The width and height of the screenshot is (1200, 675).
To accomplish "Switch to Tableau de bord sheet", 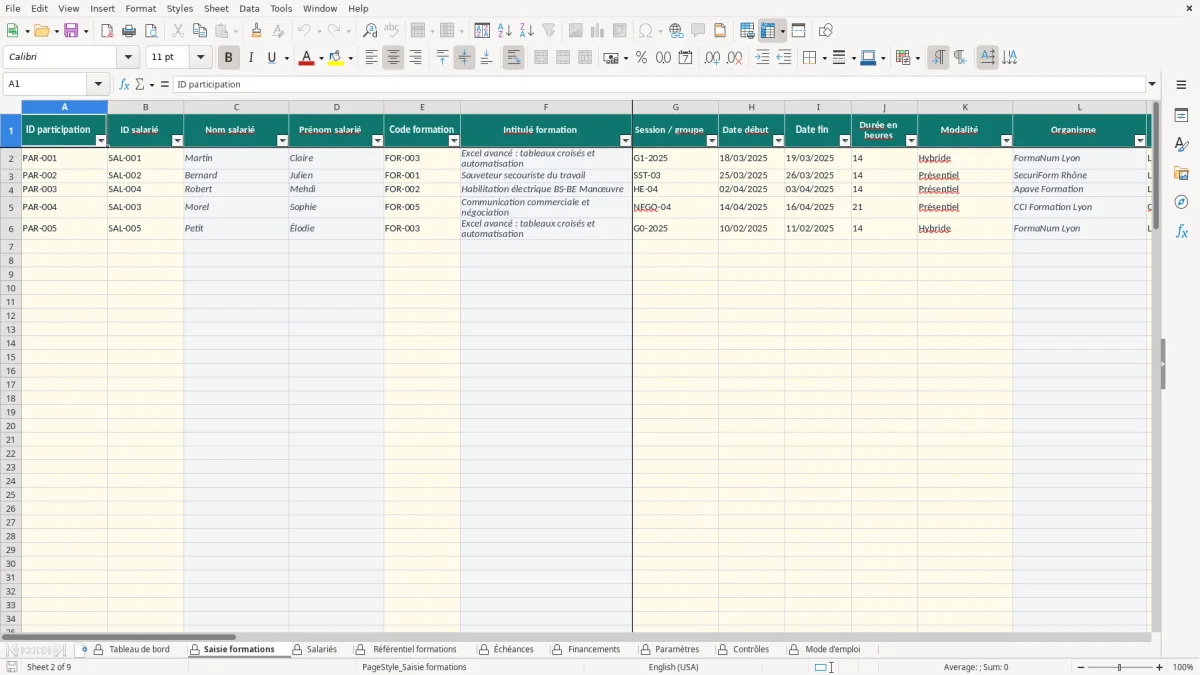I will pyautogui.click(x=139, y=650).
